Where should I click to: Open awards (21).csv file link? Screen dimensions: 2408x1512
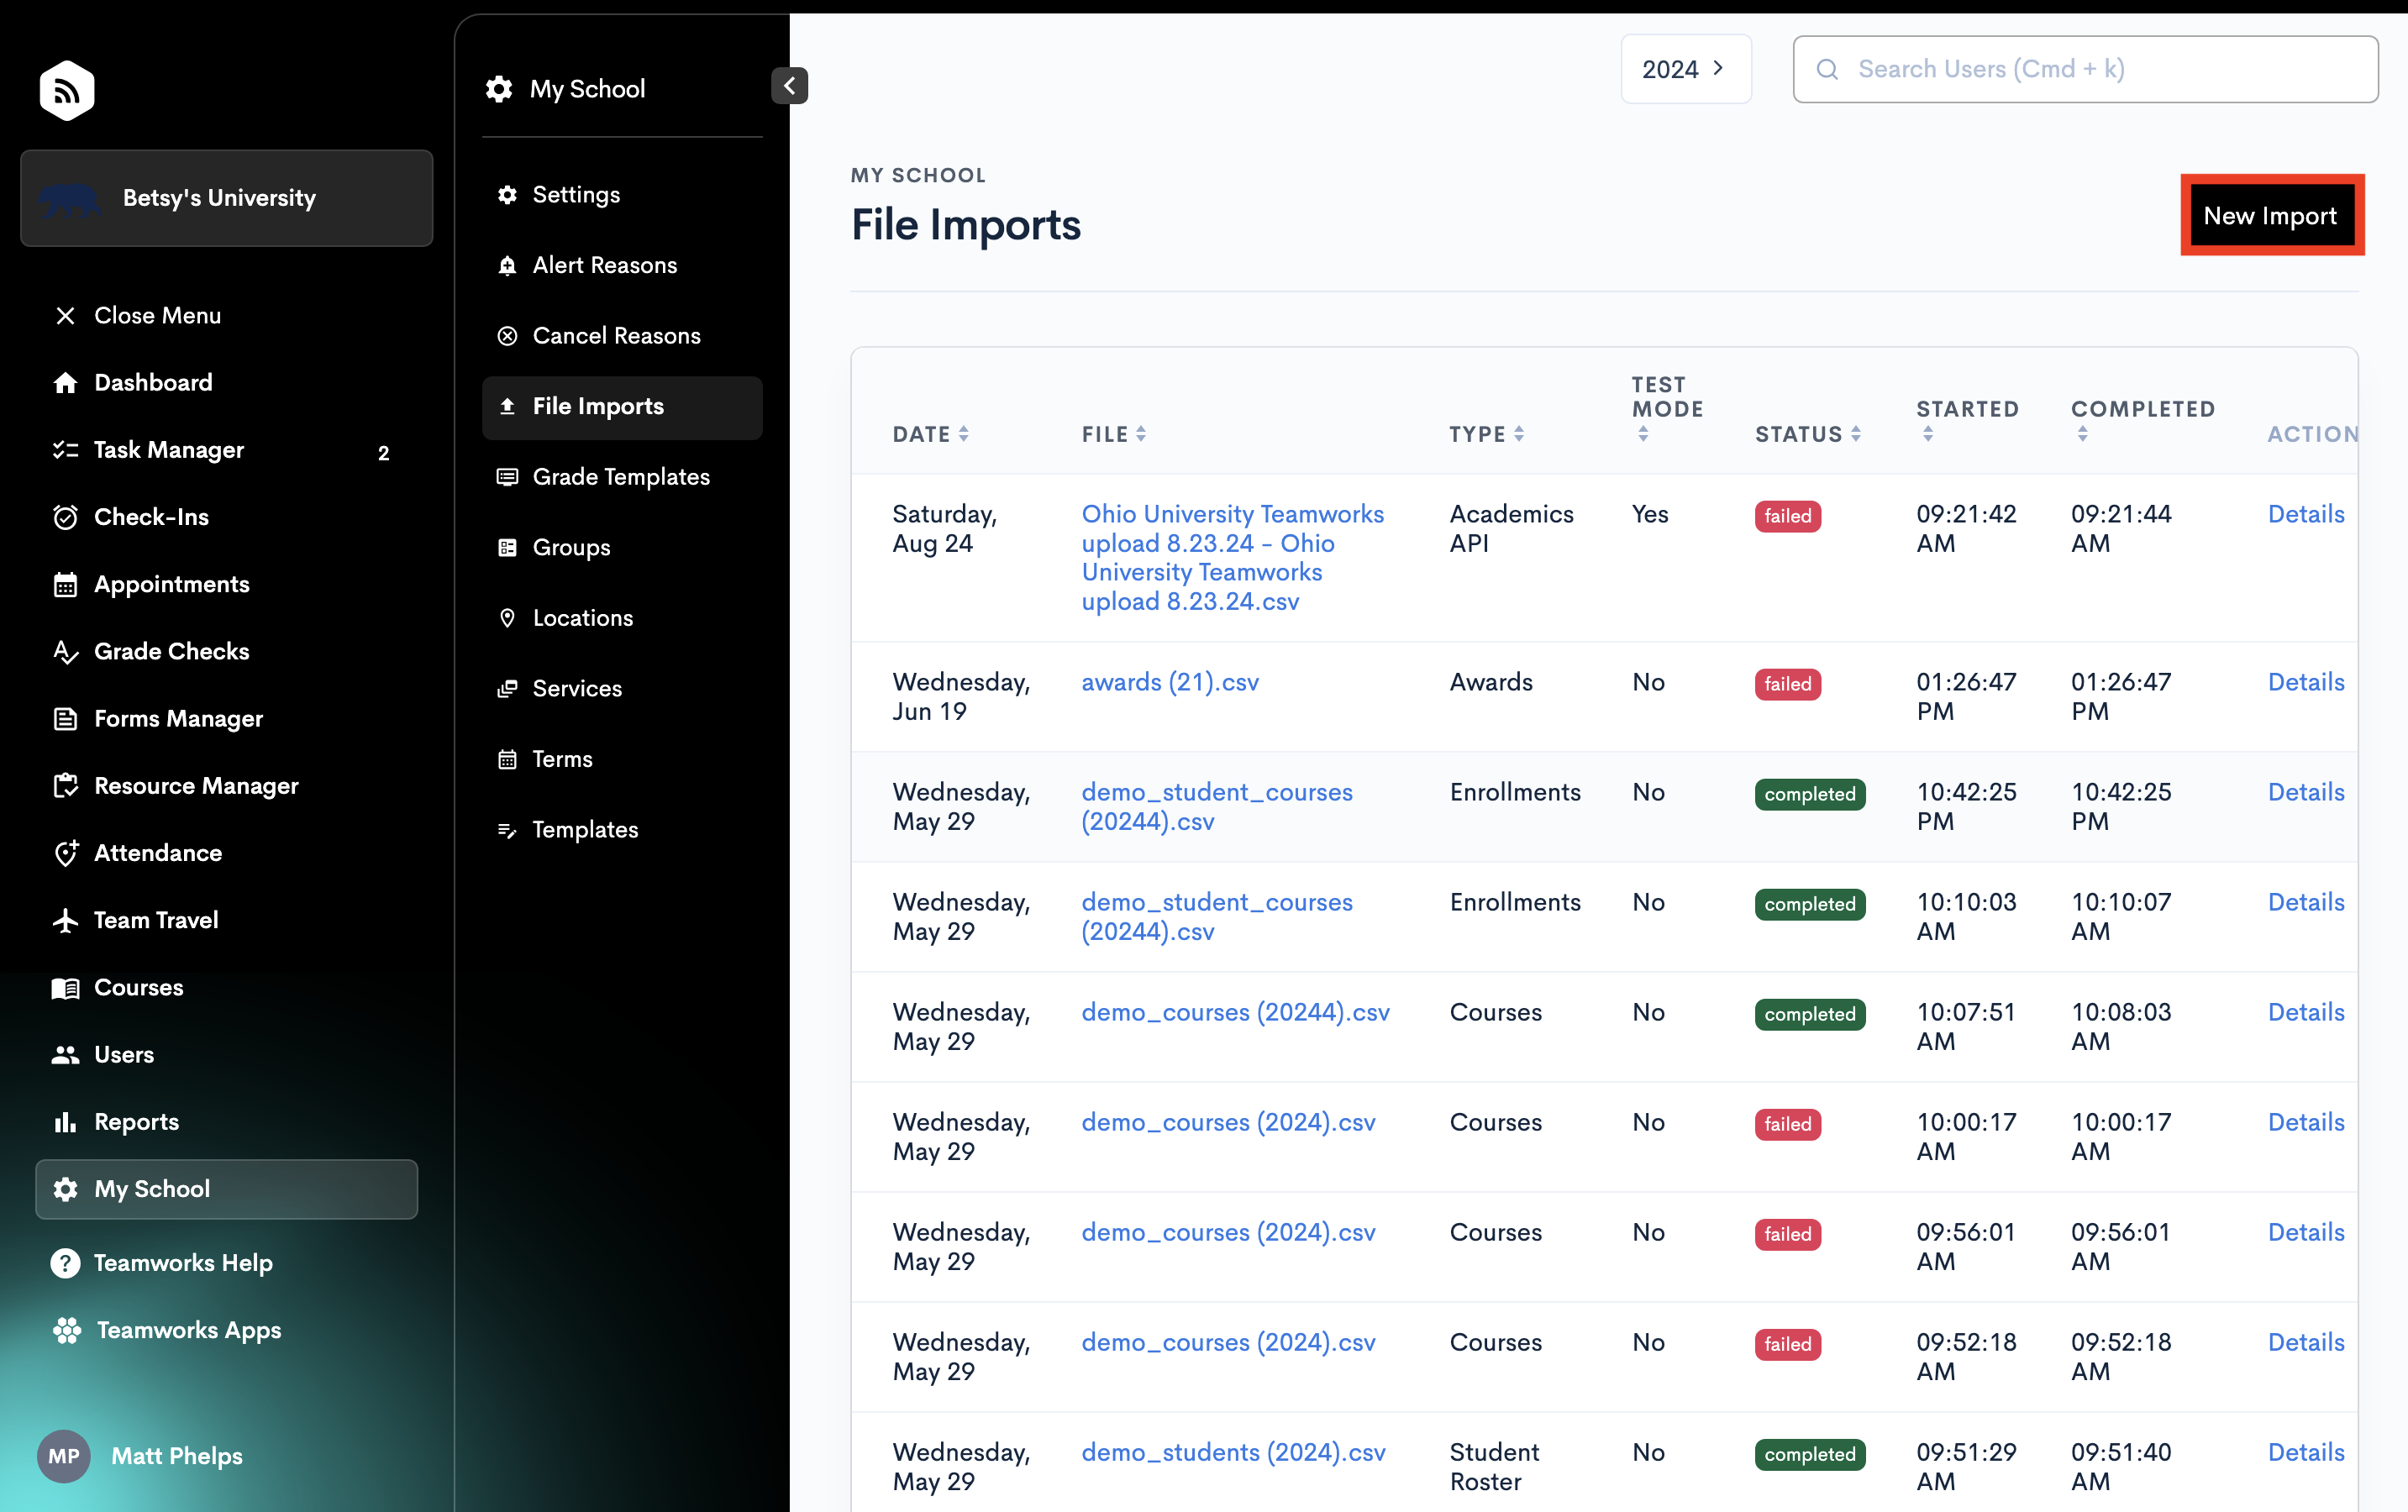pos(1169,682)
